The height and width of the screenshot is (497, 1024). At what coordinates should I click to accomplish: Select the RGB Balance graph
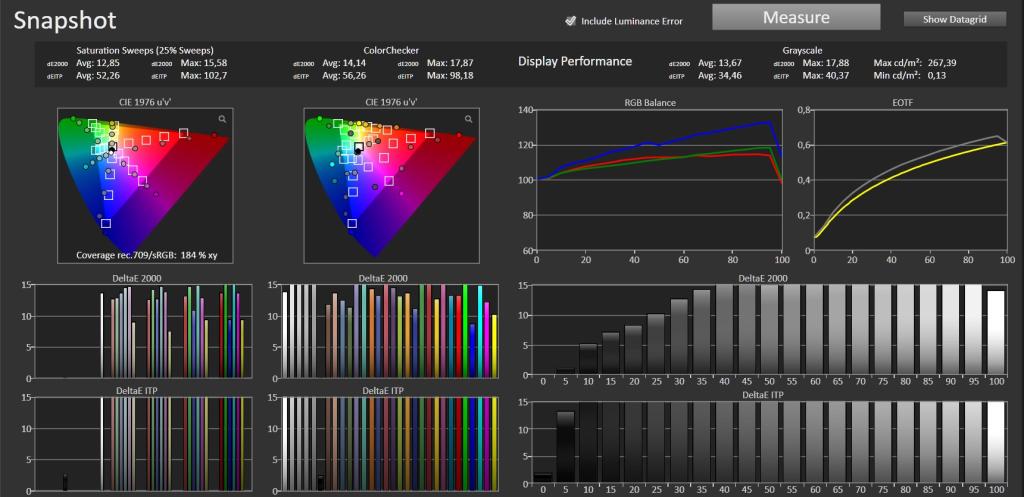point(658,176)
